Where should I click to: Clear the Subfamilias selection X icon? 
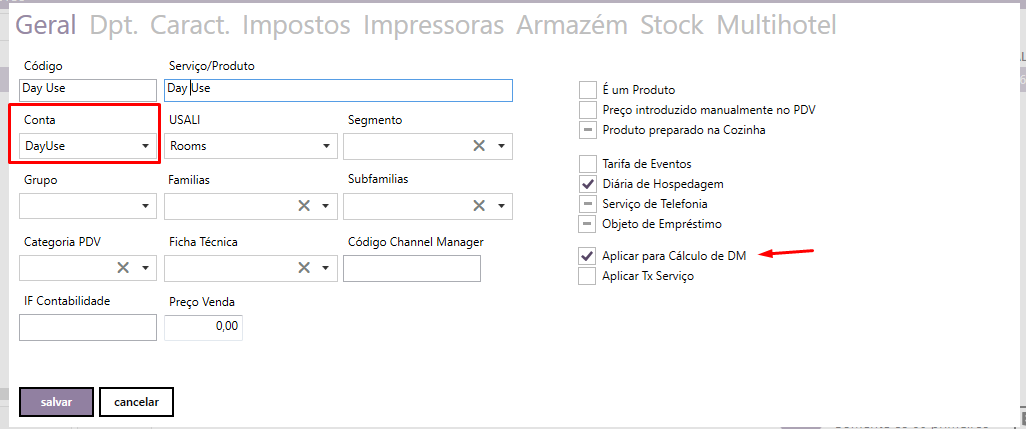point(479,206)
